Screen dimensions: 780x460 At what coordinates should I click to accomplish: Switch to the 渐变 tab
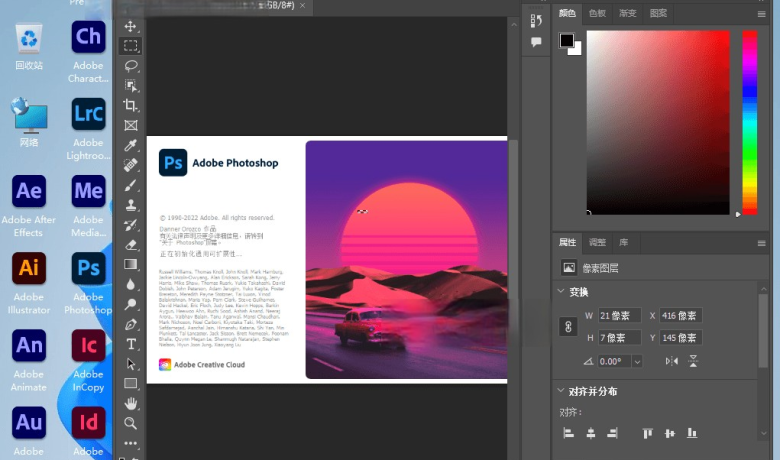coord(627,13)
